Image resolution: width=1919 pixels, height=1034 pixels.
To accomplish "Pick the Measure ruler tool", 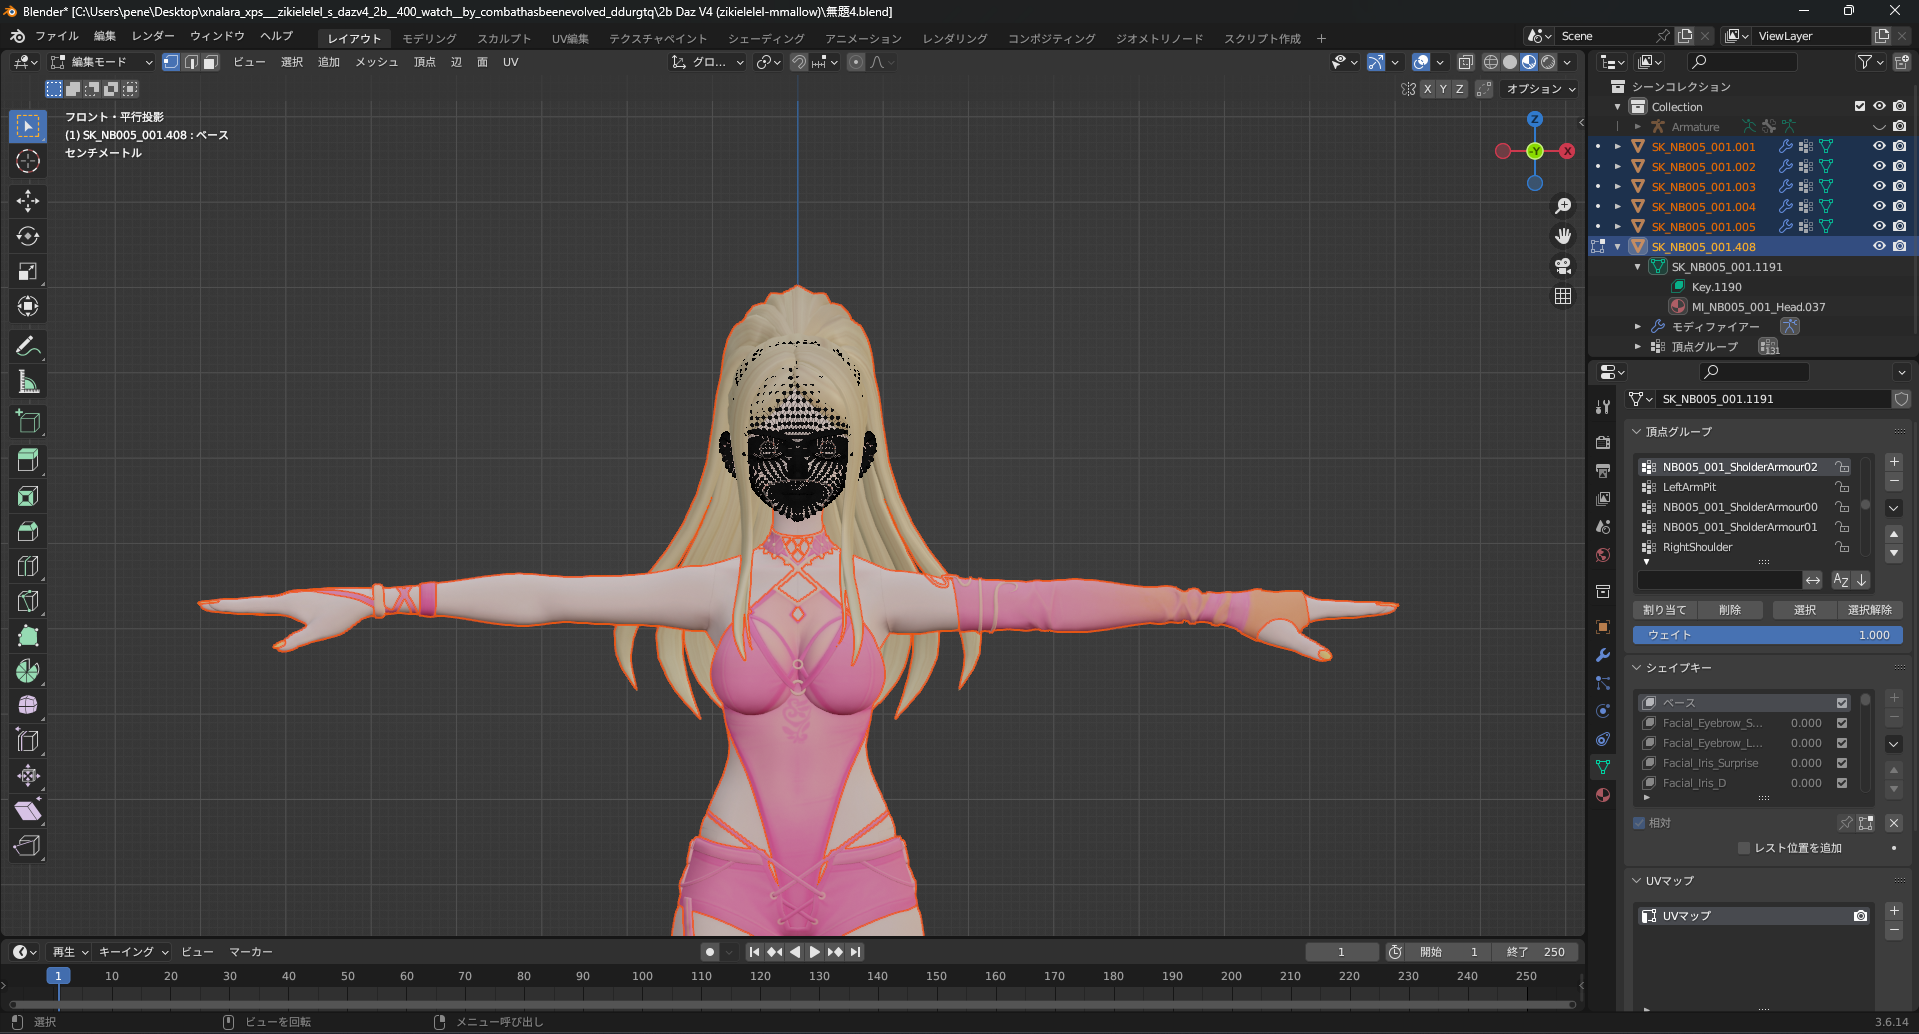I will [28, 381].
